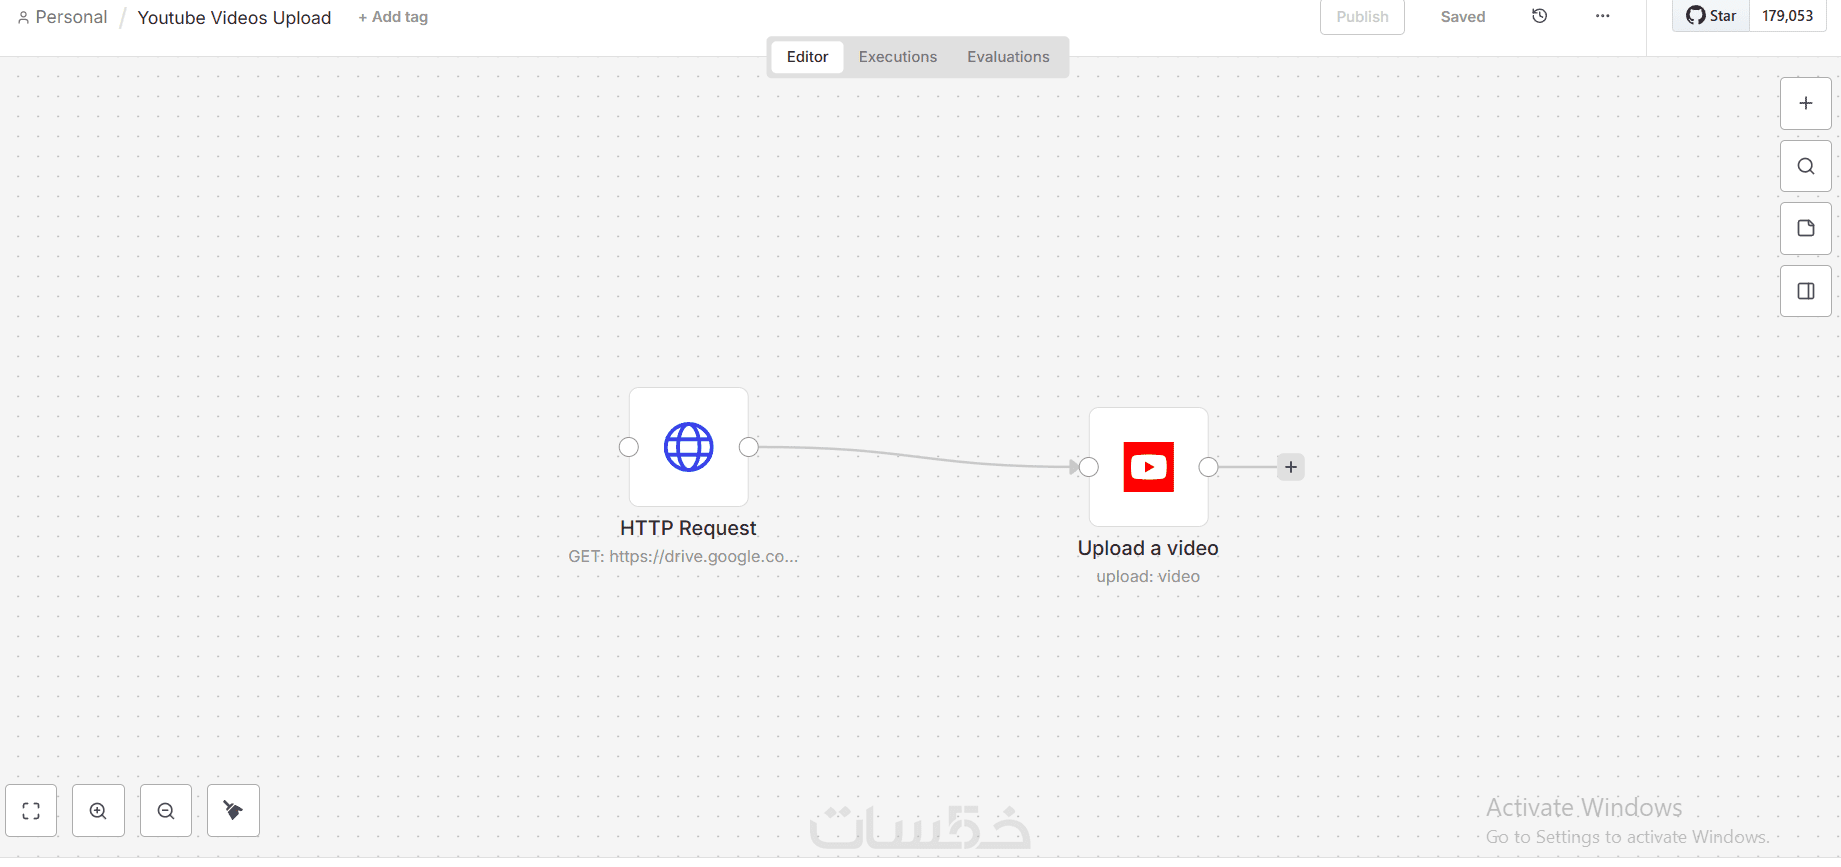Viewport: 1841px width, 867px height.
Task: Click the Publish button
Action: [1362, 17]
